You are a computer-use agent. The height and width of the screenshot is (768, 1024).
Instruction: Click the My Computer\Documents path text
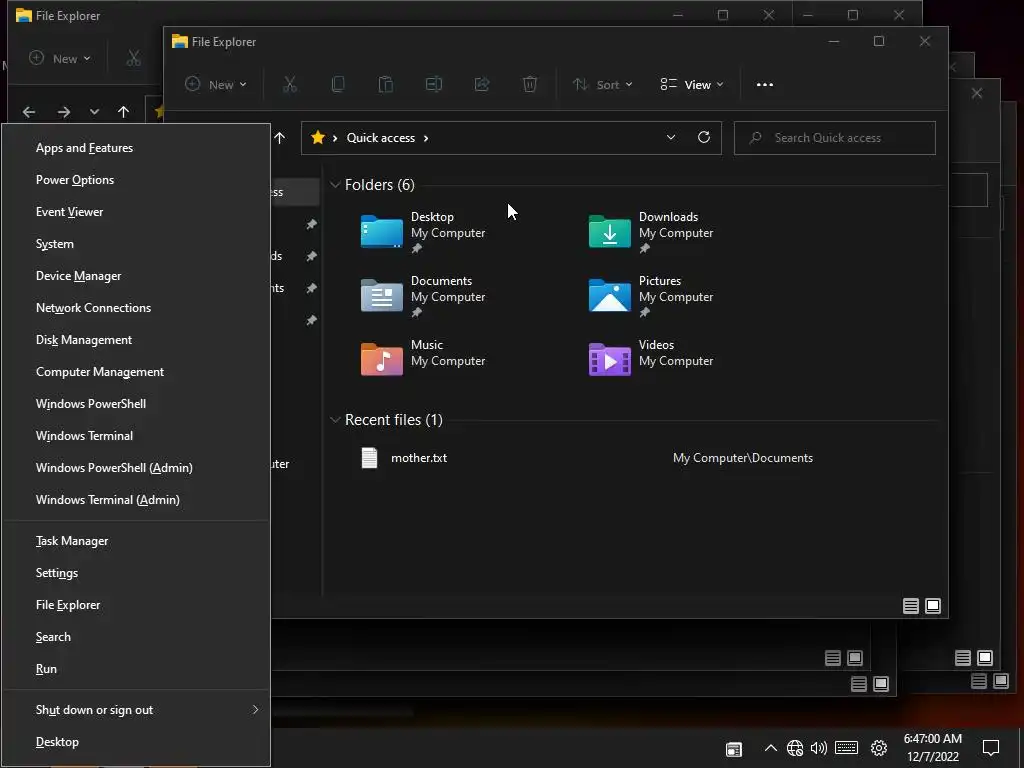tap(743, 458)
